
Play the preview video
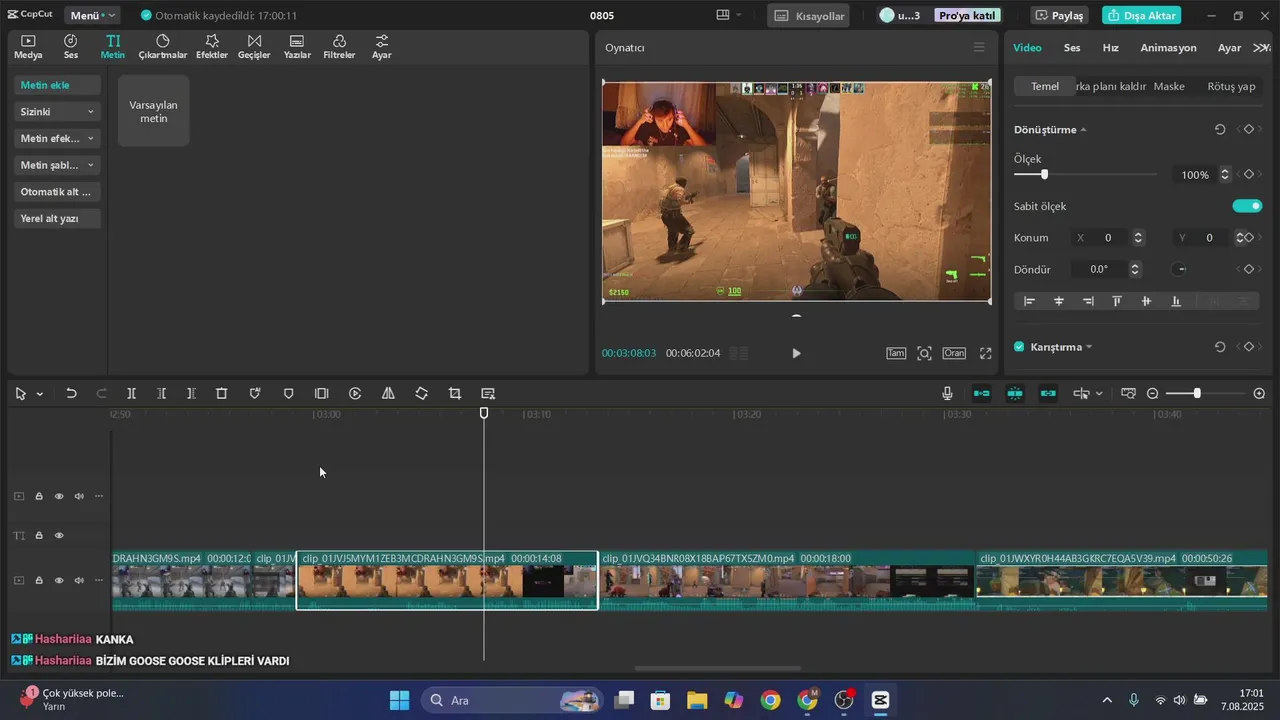(x=796, y=353)
